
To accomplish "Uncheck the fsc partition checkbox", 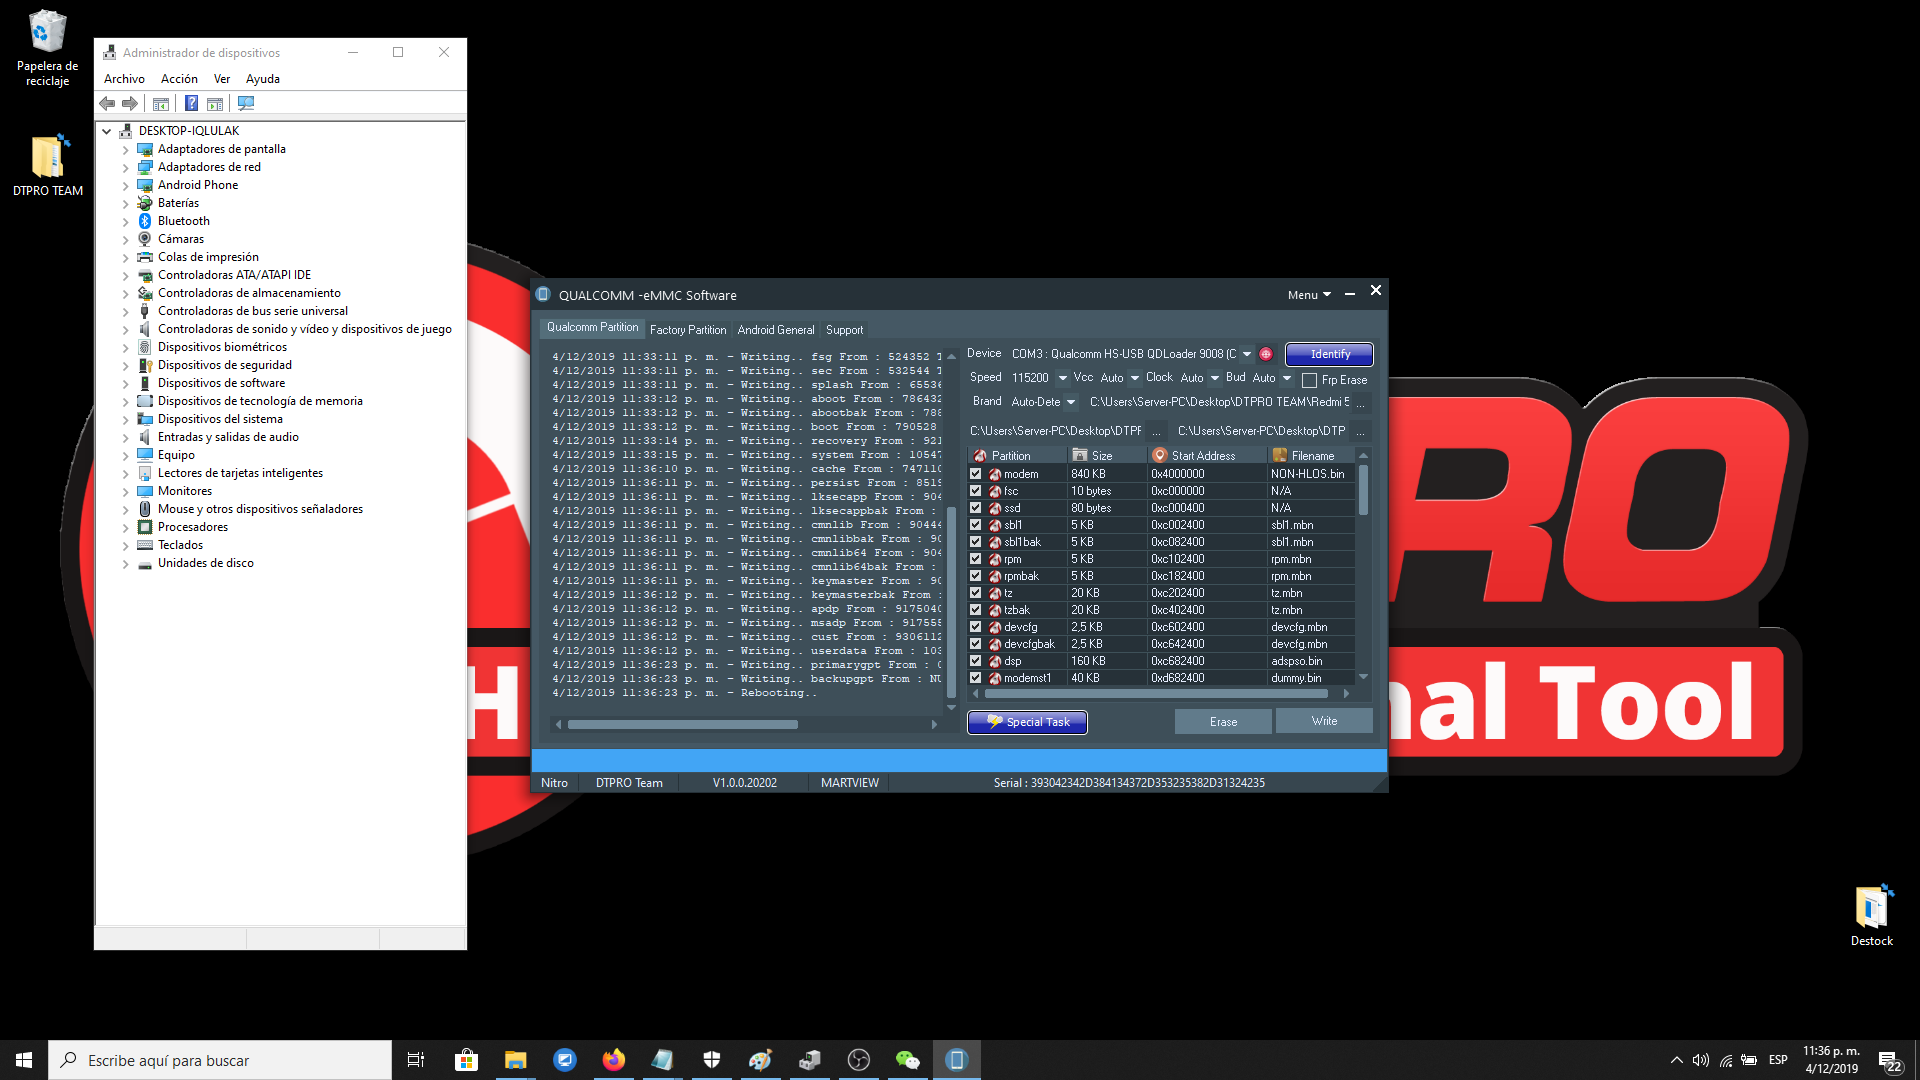I will [x=976, y=491].
